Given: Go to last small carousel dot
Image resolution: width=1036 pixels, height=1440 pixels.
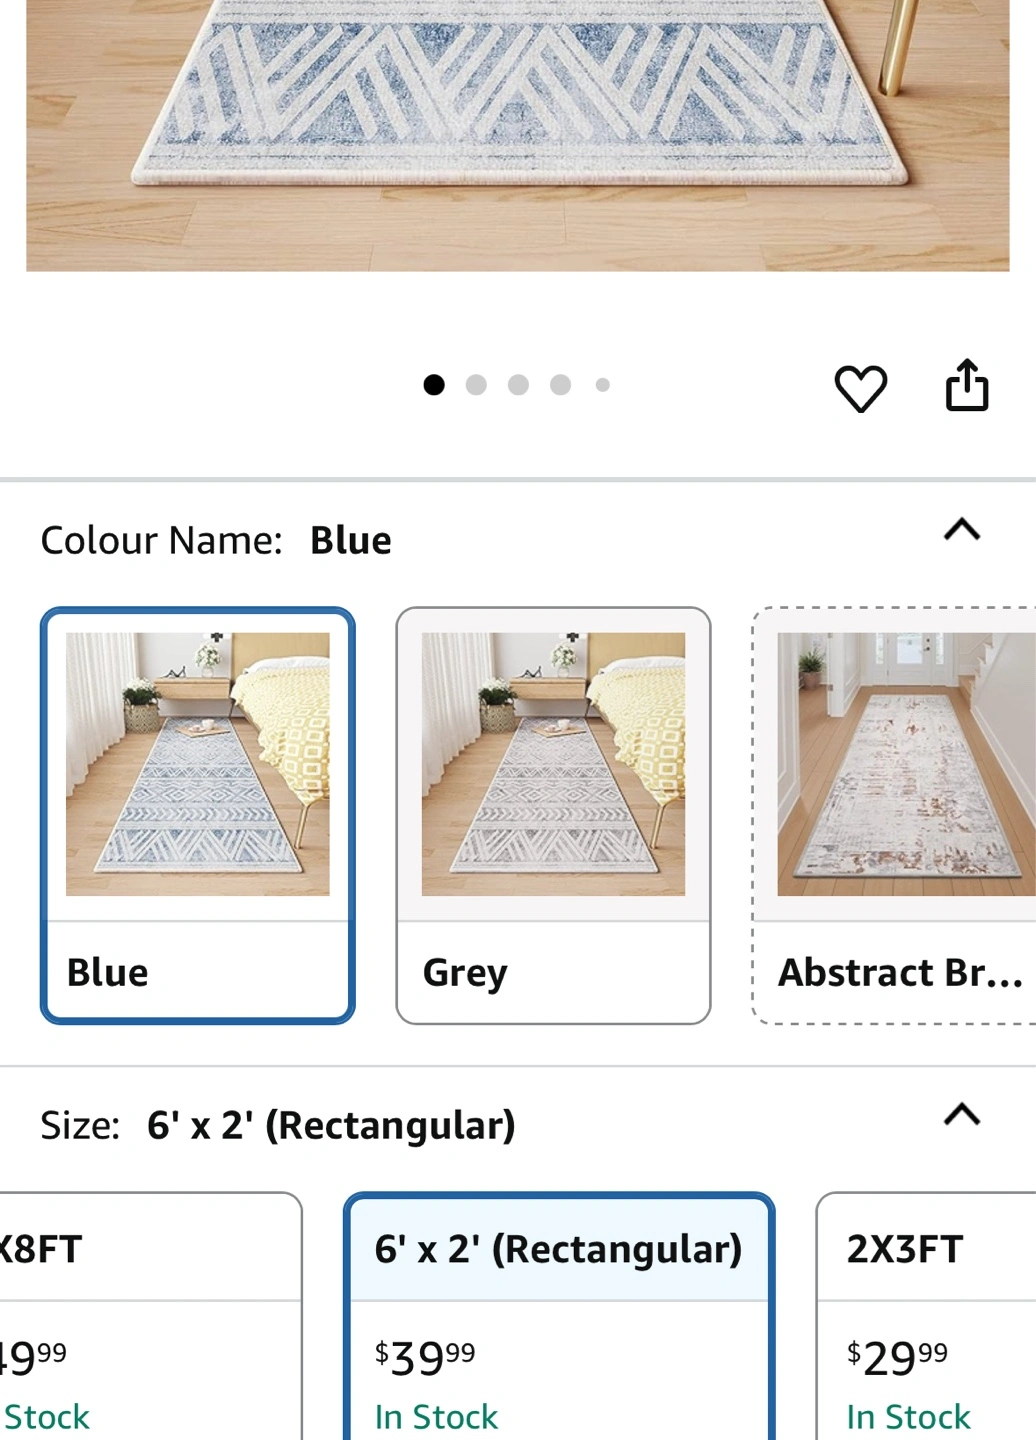Looking at the screenshot, I should pos(602,385).
